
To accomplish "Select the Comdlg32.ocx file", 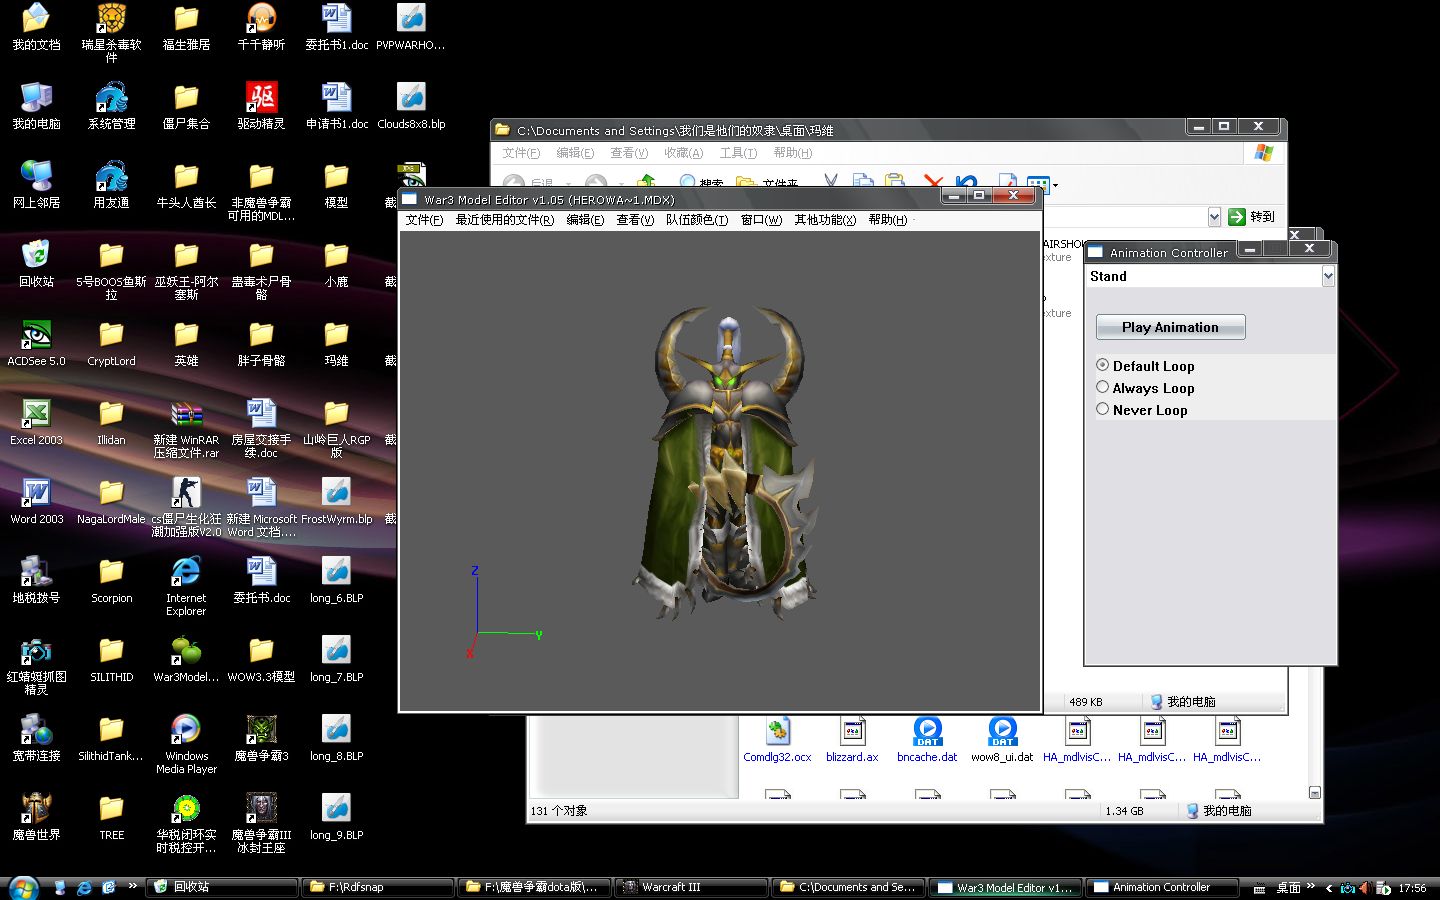I will [777, 740].
